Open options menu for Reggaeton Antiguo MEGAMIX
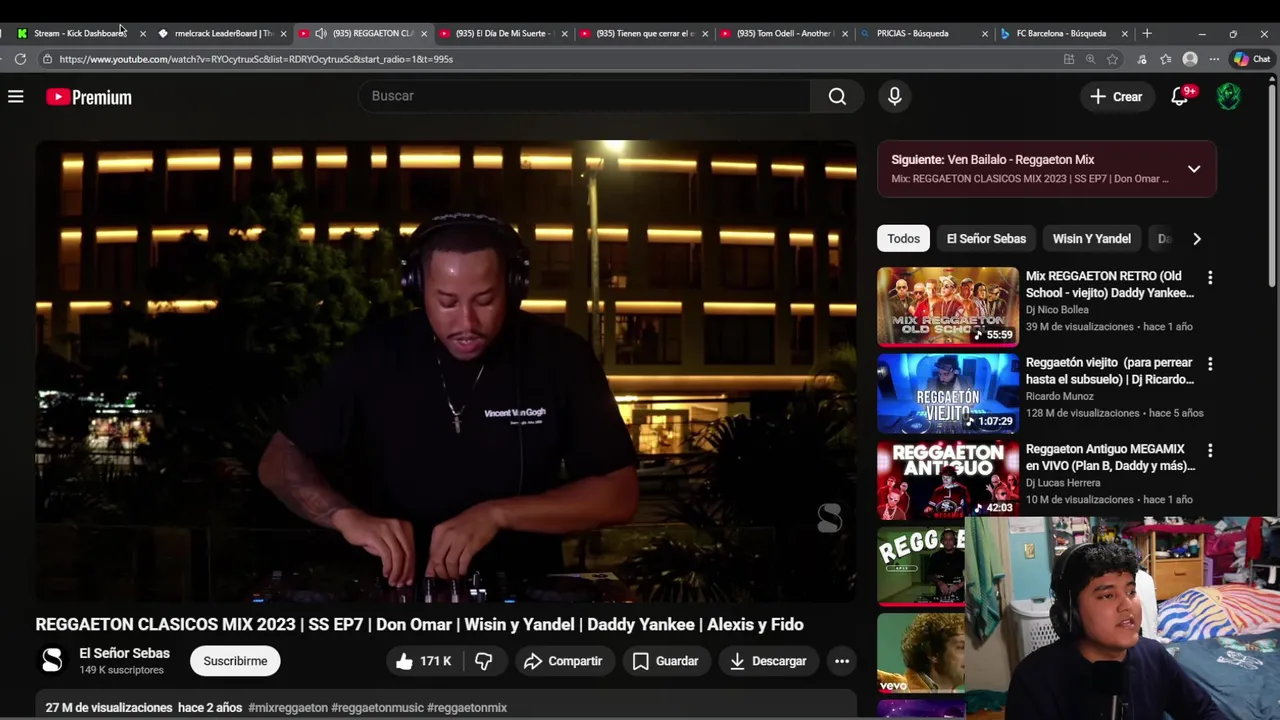 1210,451
